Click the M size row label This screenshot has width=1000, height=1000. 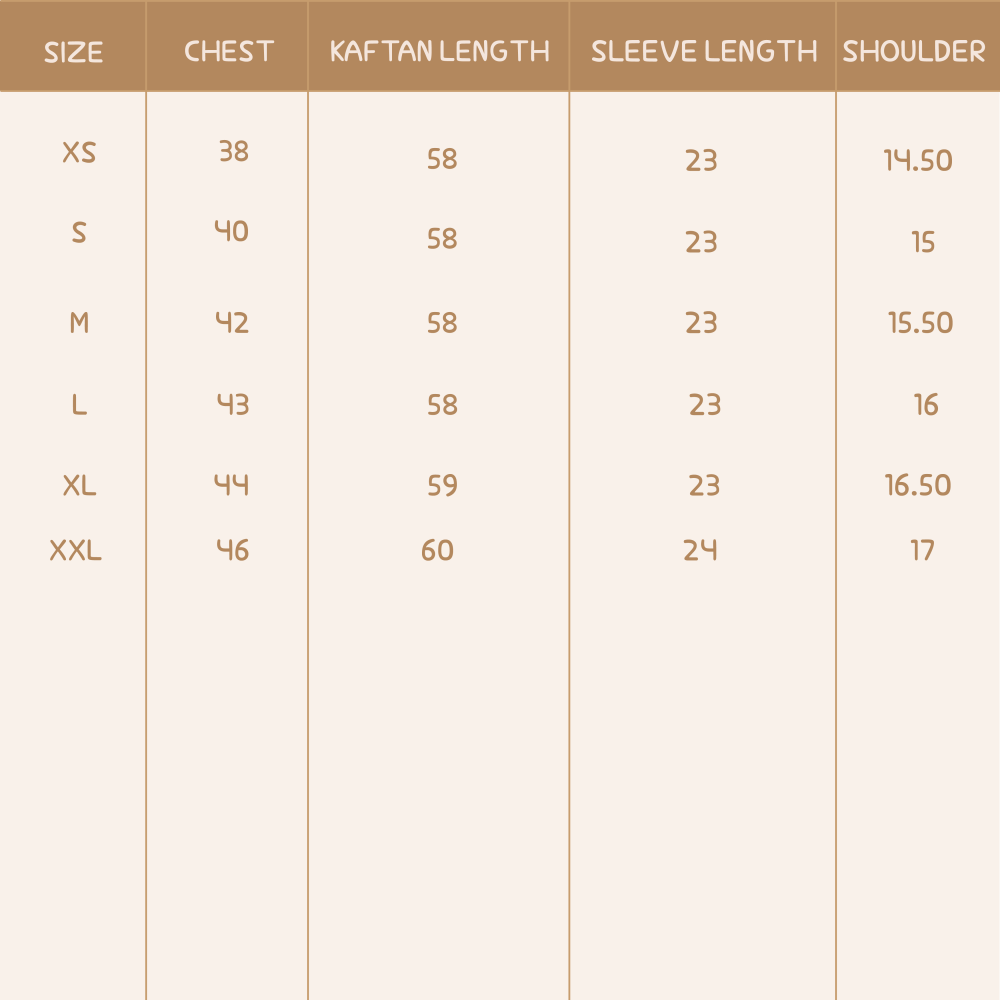point(79,323)
